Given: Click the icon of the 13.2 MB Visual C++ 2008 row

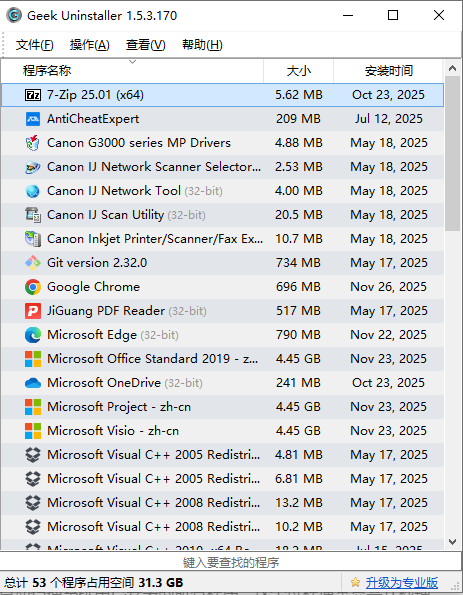Looking at the screenshot, I should click(x=33, y=503).
